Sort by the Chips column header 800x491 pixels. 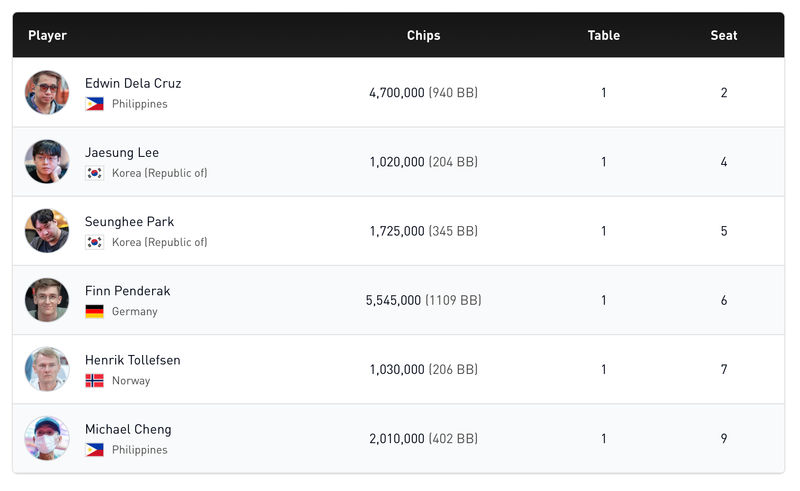click(x=423, y=35)
